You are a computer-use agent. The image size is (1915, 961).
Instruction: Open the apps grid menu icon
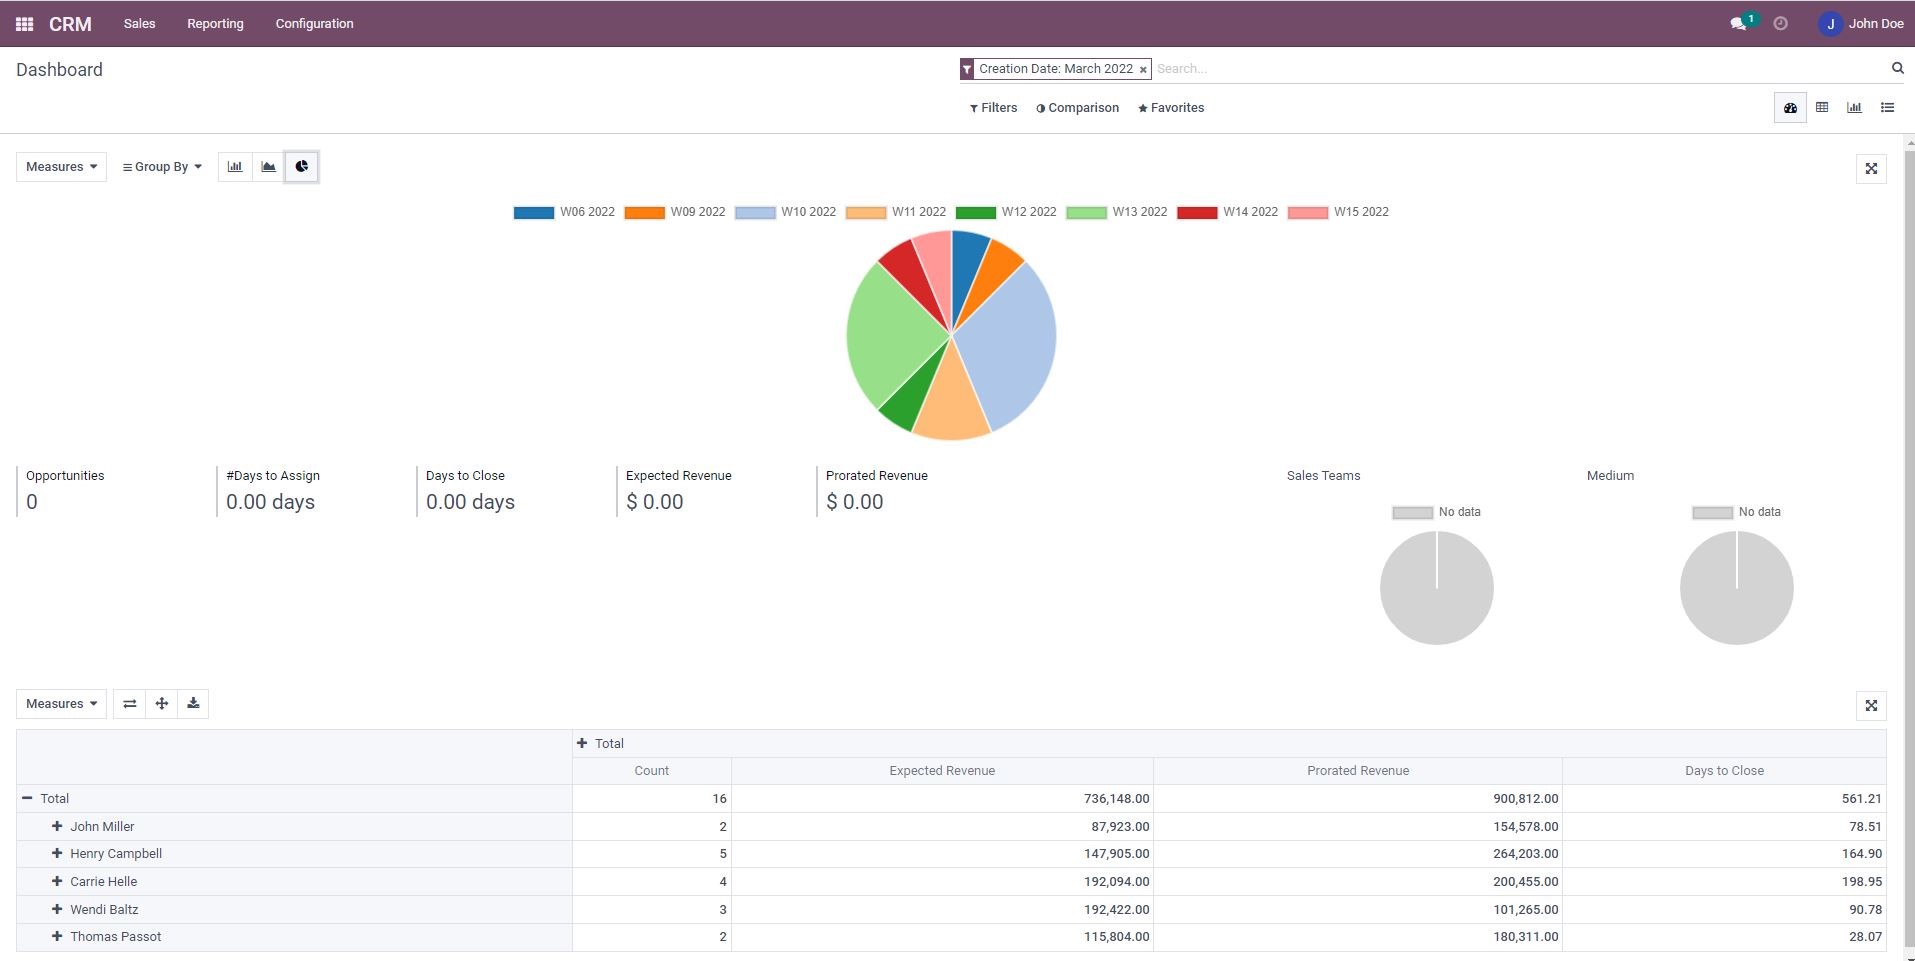(x=24, y=24)
